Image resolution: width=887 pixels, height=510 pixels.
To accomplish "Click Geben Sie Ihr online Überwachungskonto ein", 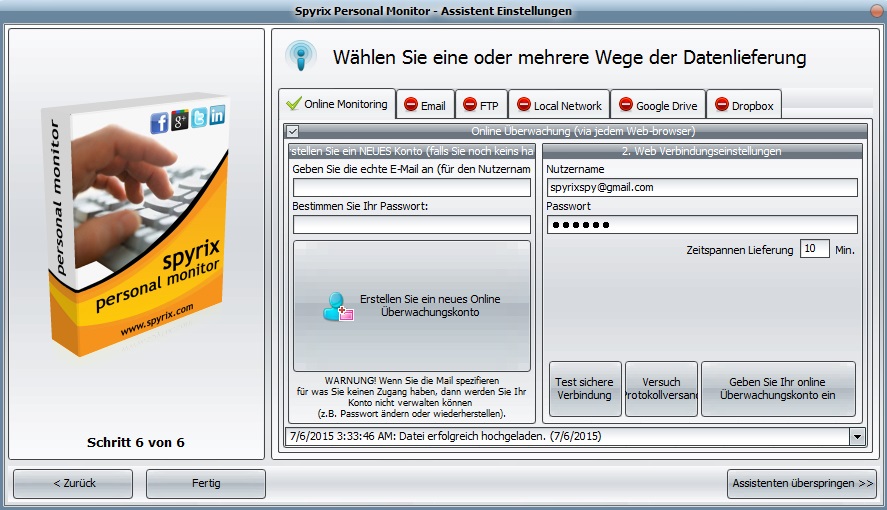I will [x=778, y=389].
